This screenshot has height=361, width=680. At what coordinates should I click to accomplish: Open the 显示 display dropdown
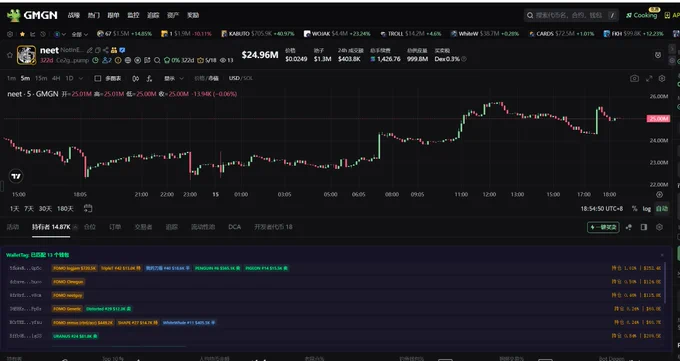[173, 79]
